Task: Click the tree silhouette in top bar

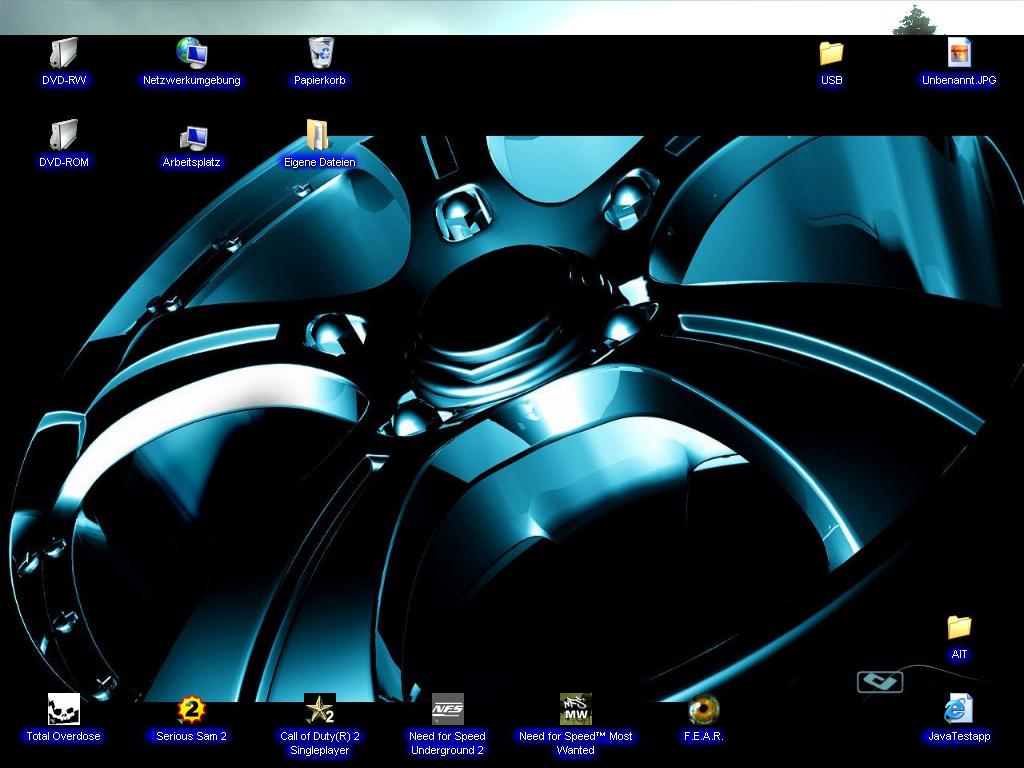Action: coord(913,21)
